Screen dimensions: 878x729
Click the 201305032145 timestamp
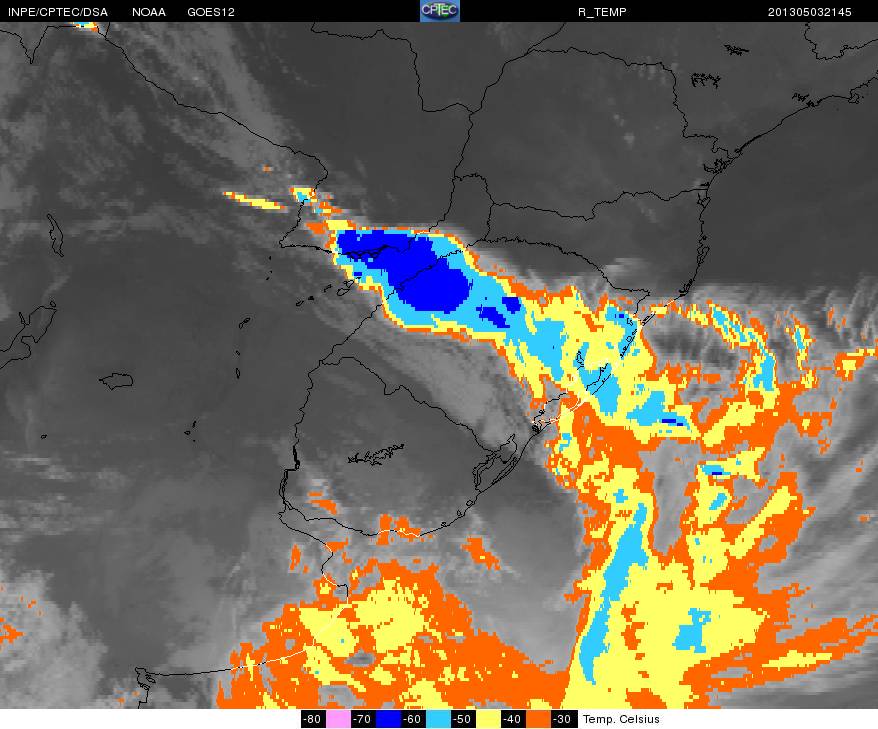coord(810,12)
